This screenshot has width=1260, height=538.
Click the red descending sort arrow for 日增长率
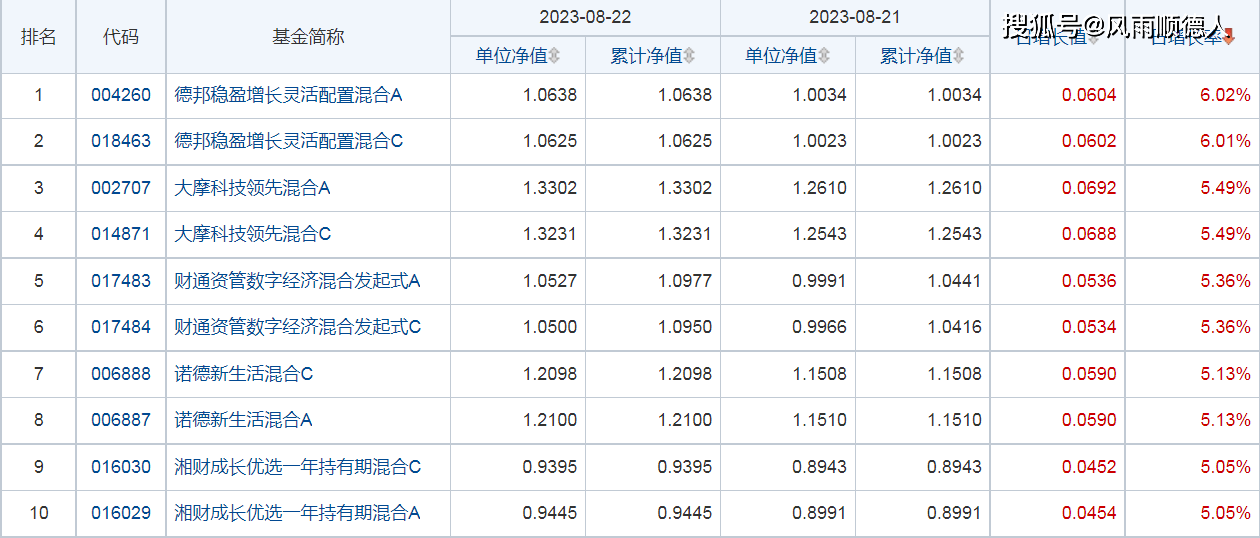[x=1229, y=38]
